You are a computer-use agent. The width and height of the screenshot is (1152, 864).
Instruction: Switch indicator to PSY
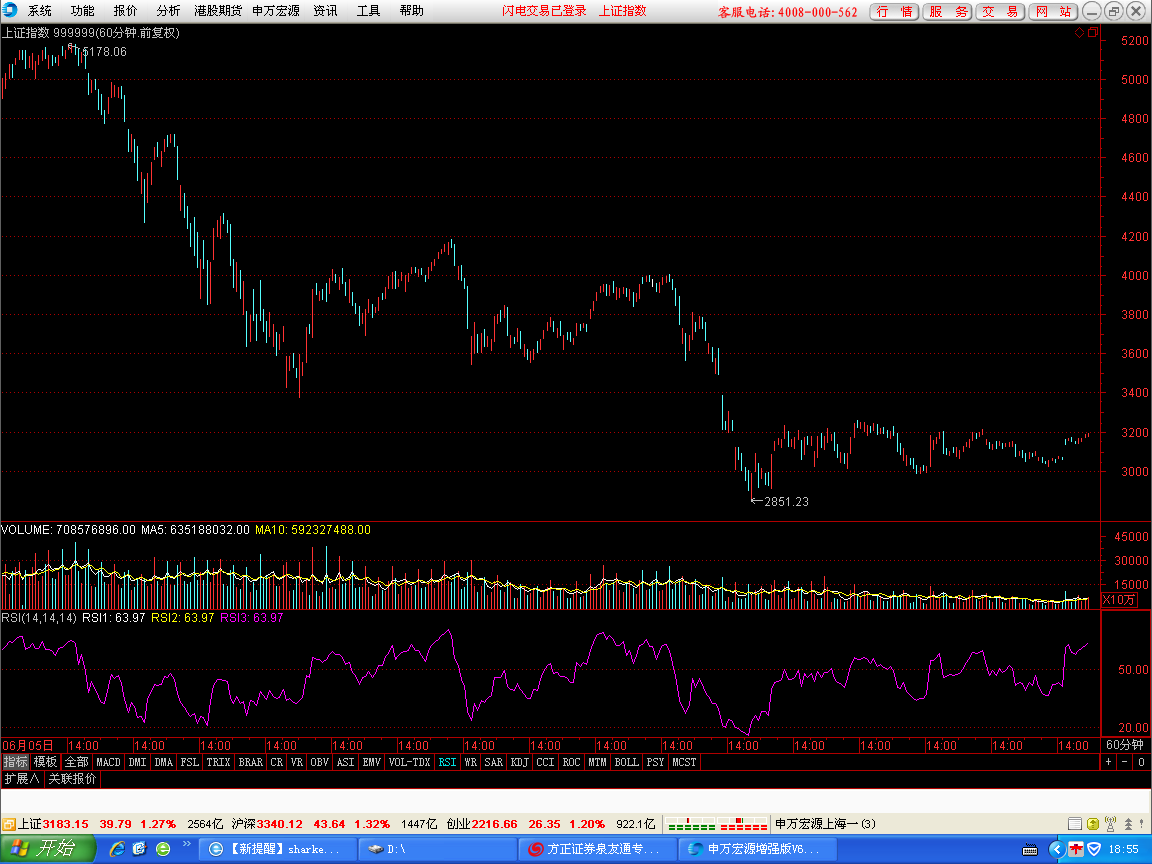click(x=655, y=762)
